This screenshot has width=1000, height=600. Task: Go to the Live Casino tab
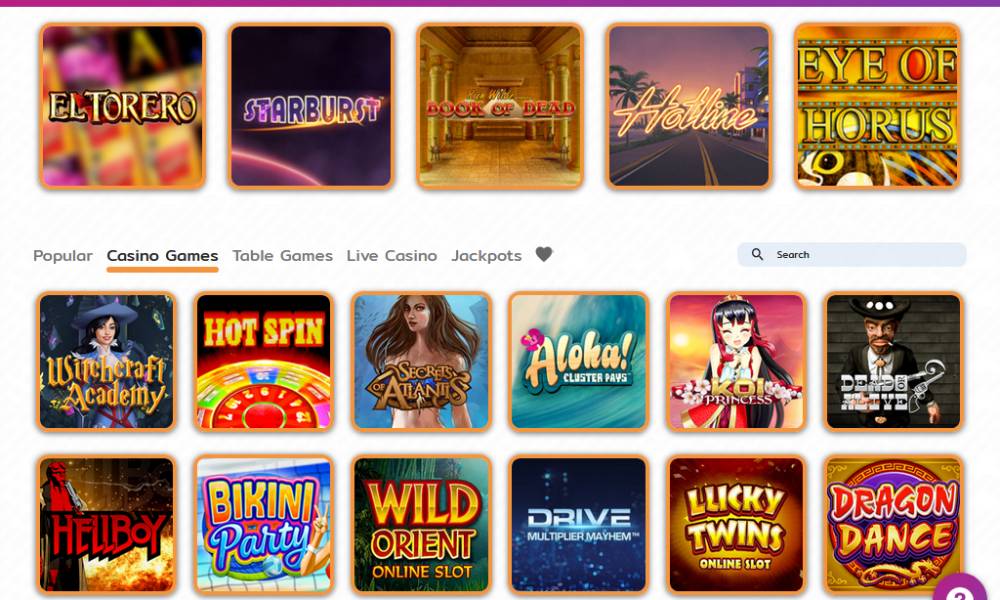tap(392, 256)
